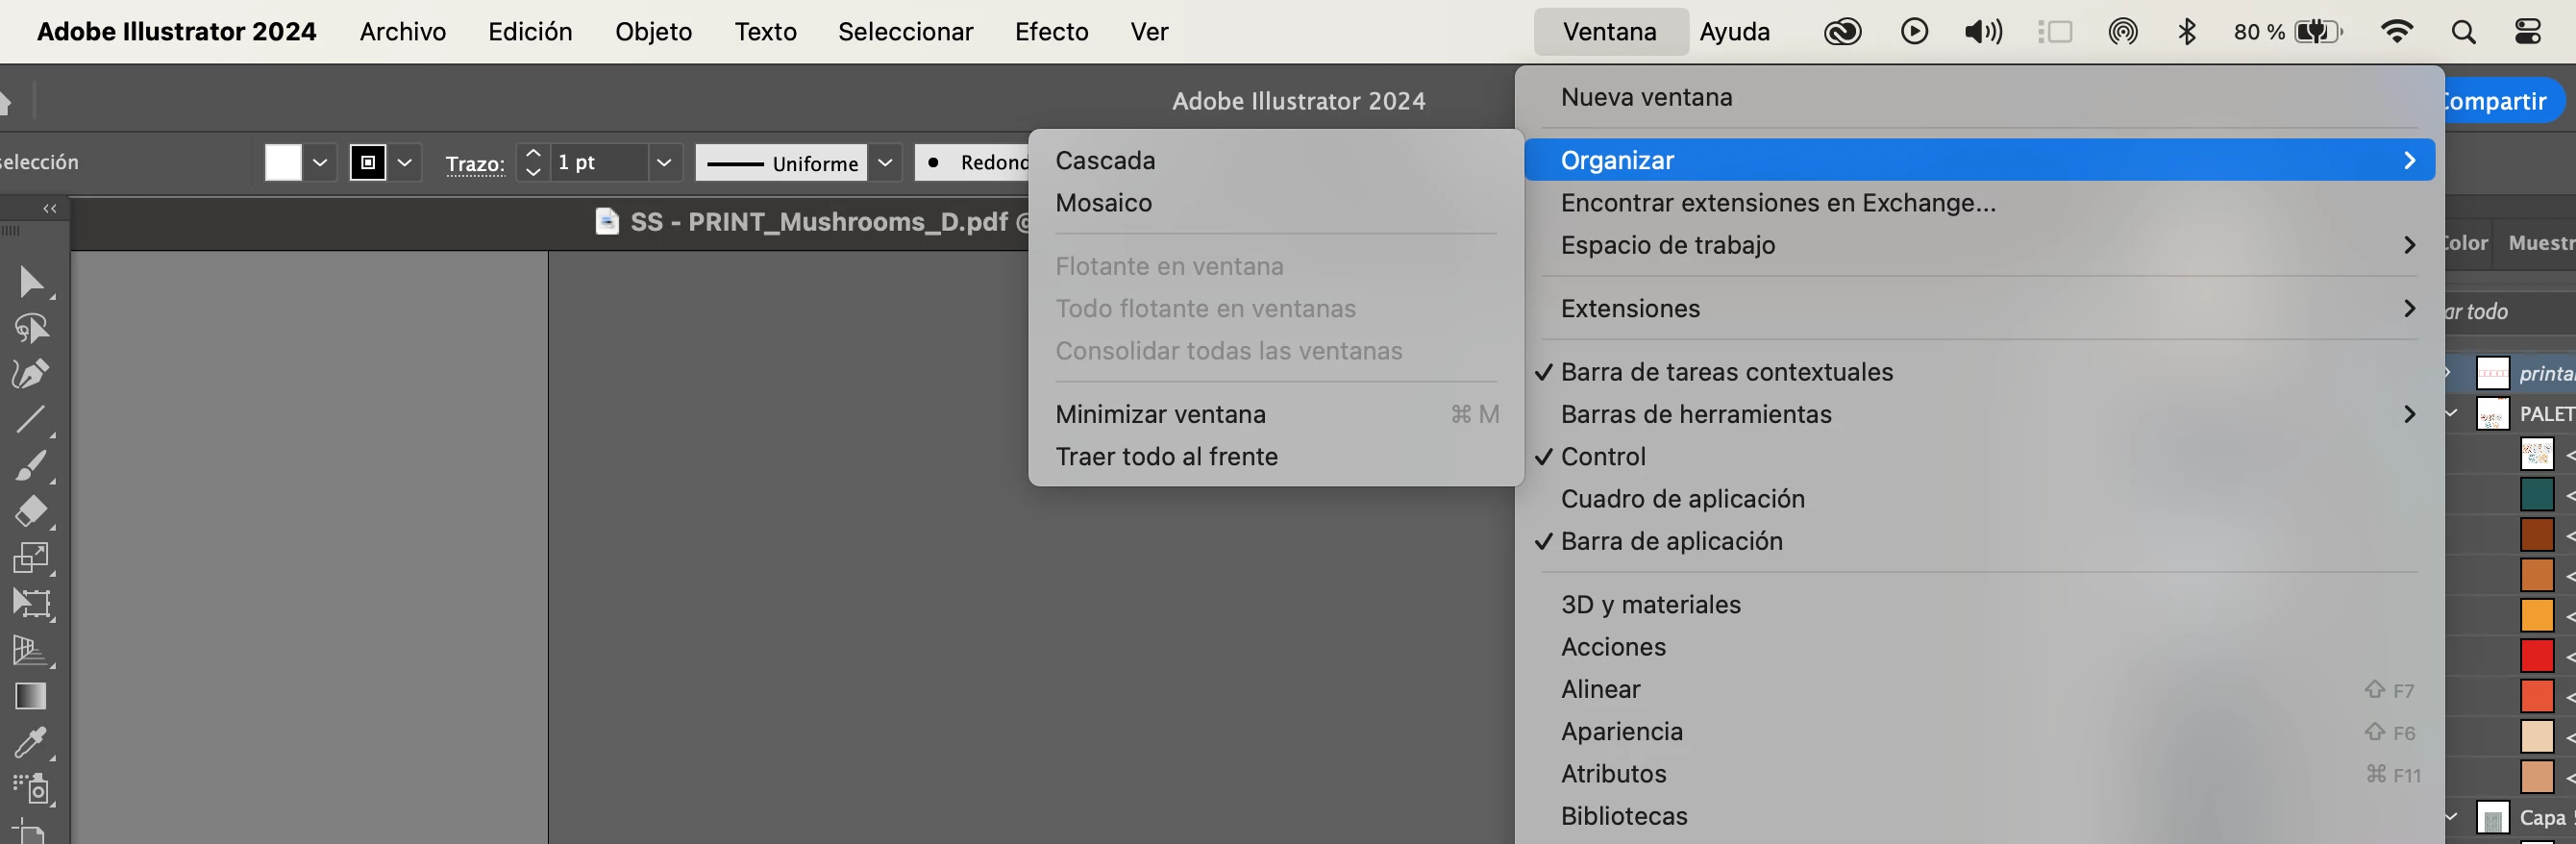Open Bluetooth menu bar icon
The image size is (2576, 844).
[2187, 32]
